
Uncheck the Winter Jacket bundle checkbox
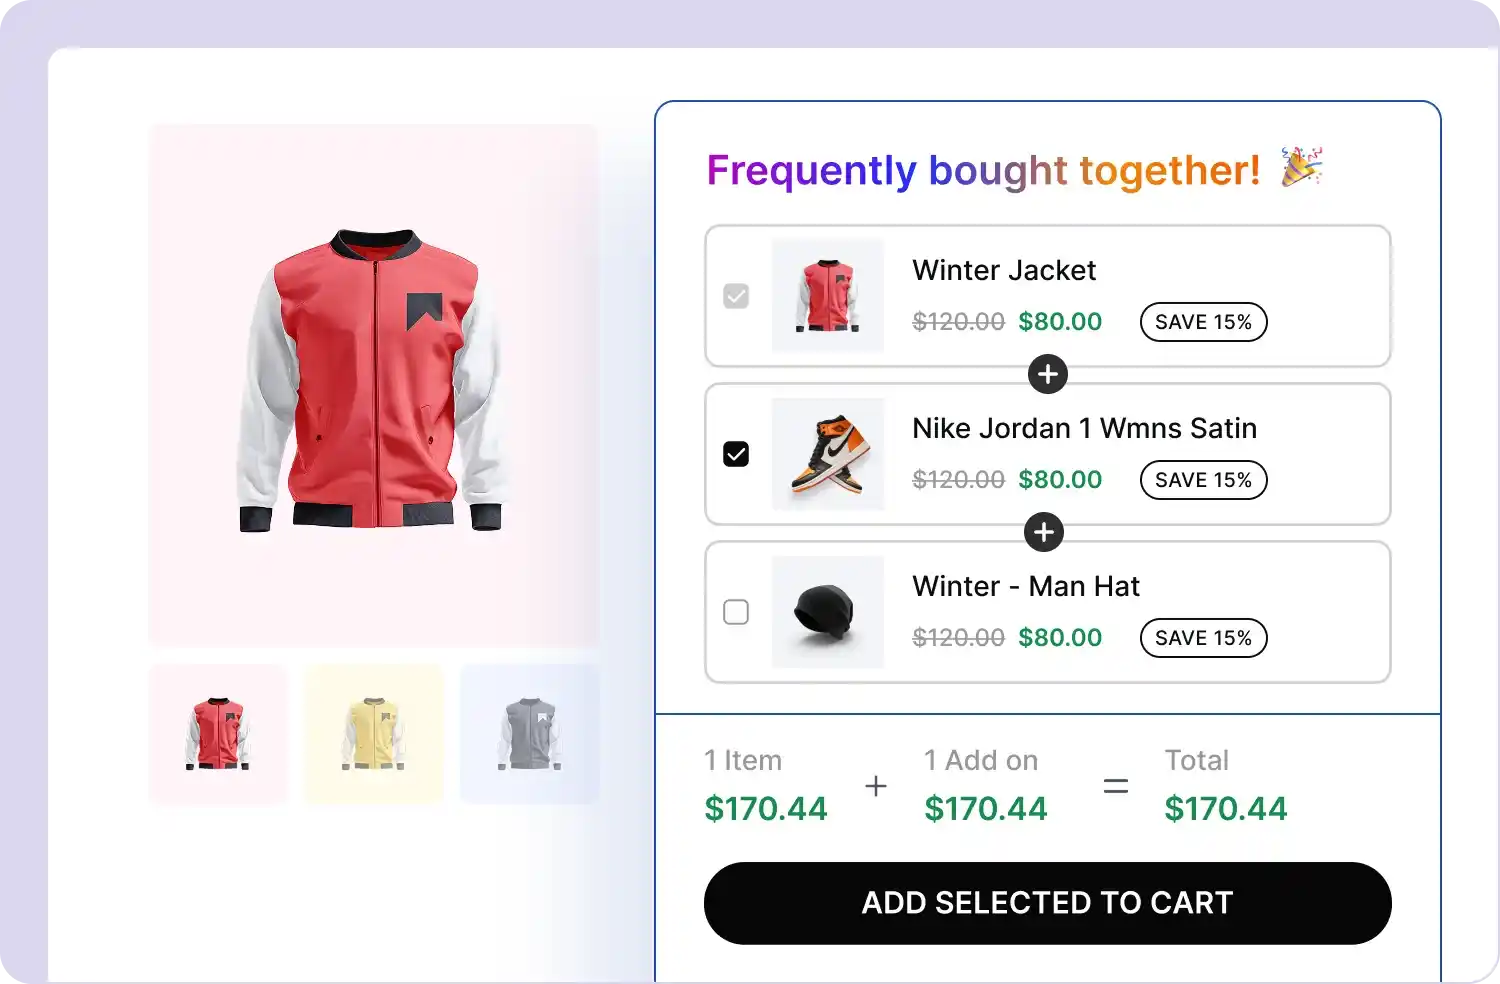click(x=736, y=296)
